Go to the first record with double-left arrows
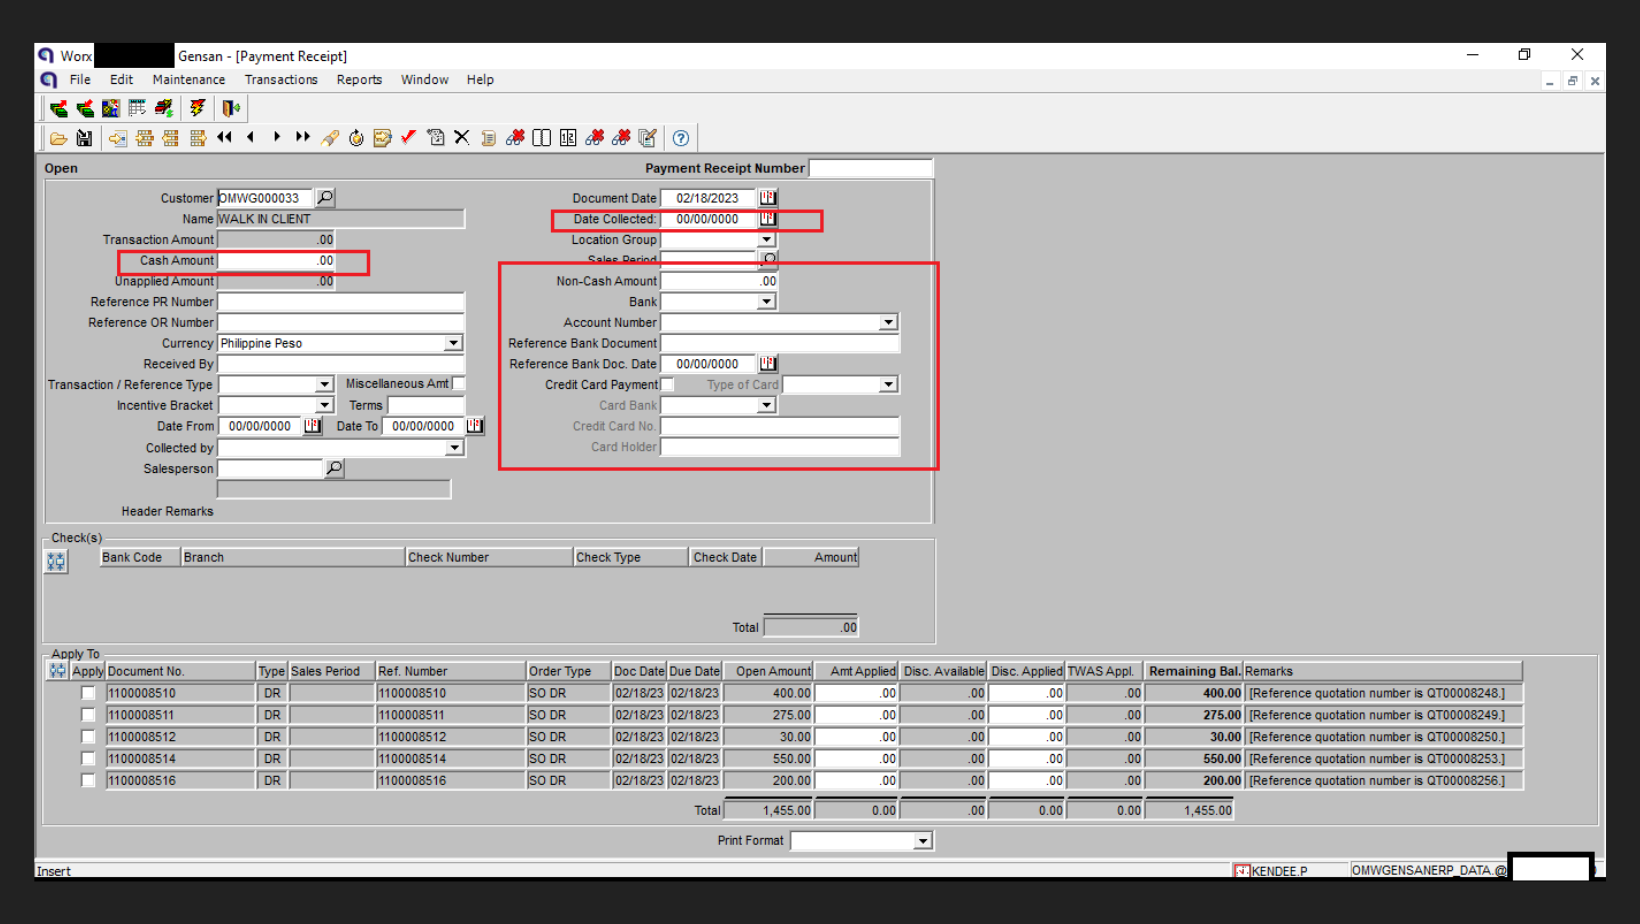The image size is (1640, 924). [x=224, y=138]
